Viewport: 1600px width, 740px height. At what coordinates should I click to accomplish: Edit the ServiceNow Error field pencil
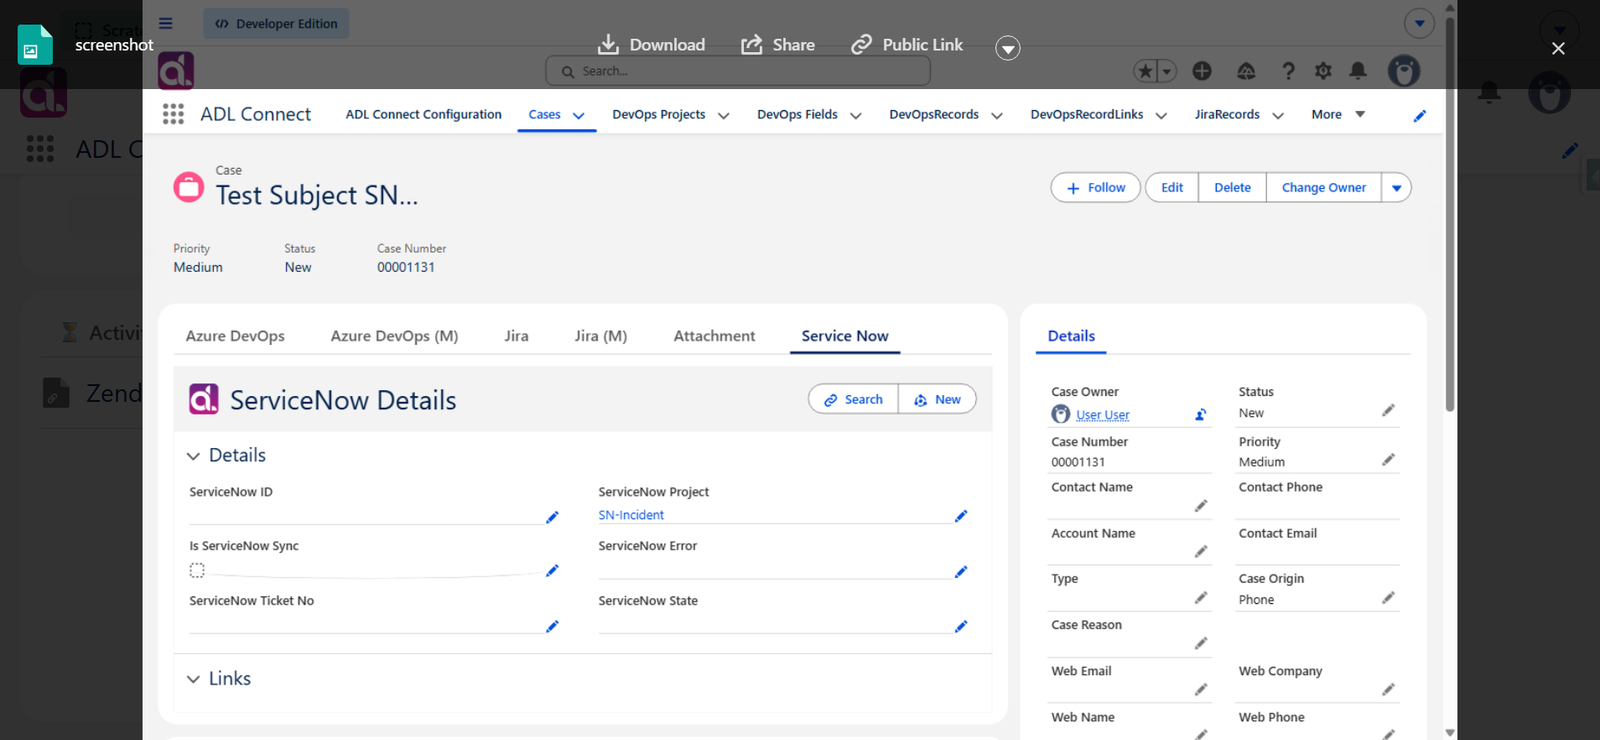(961, 572)
